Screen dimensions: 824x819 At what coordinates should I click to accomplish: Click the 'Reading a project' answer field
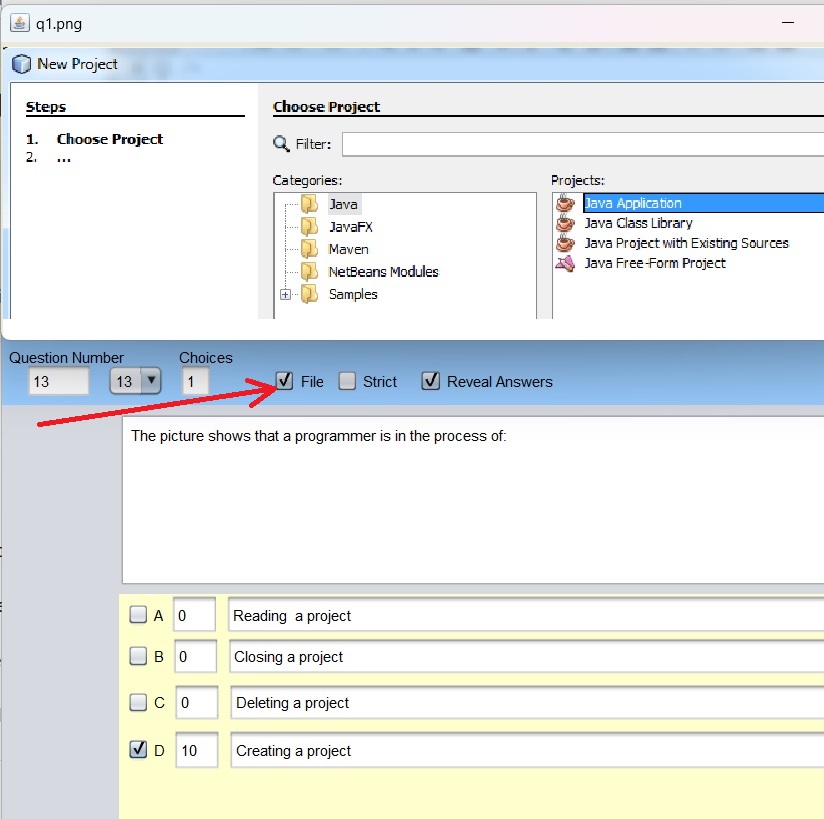point(526,615)
